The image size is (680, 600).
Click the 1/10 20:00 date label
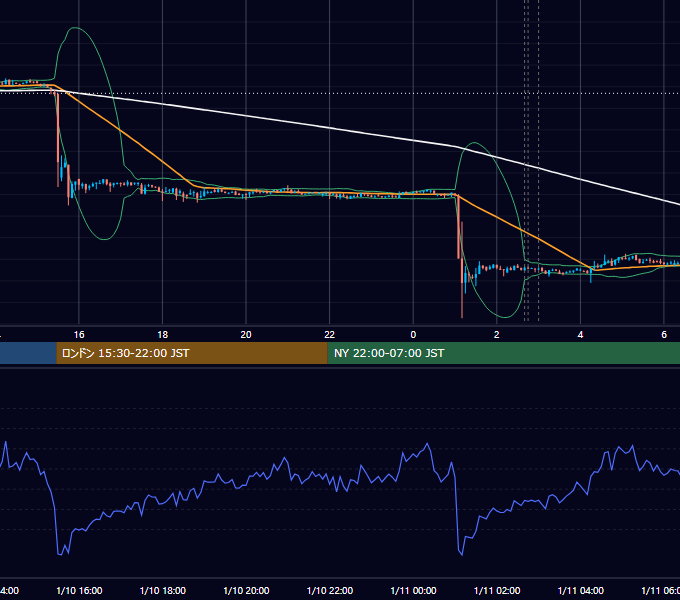click(x=246, y=590)
